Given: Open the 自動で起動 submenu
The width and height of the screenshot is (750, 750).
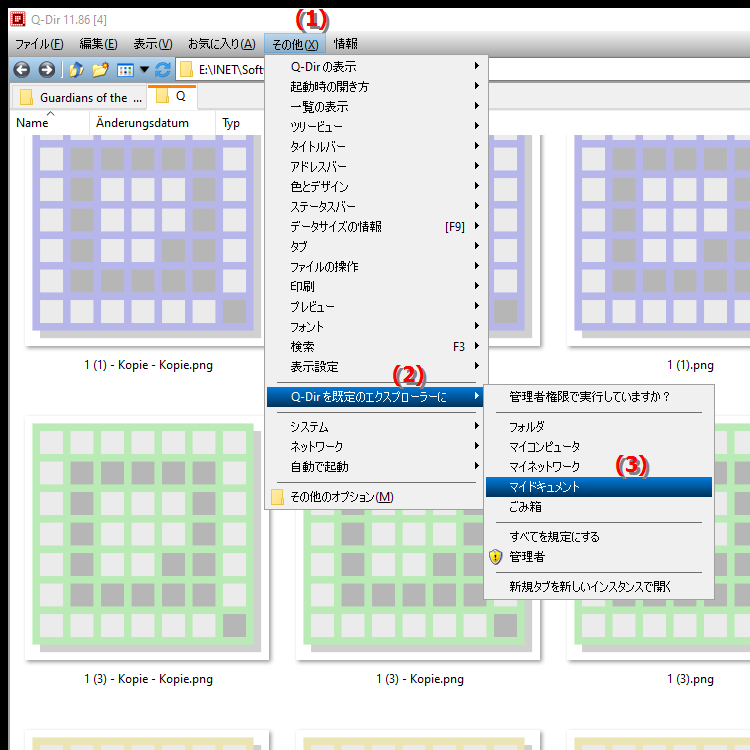Looking at the screenshot, I should [375, 466].
